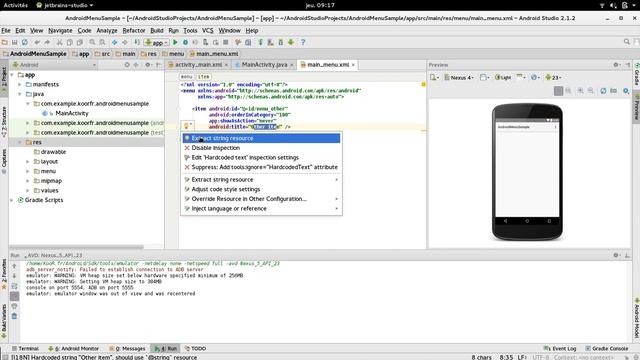Click Scroll from Source icon in Project panel

click(x=127, y=64)
